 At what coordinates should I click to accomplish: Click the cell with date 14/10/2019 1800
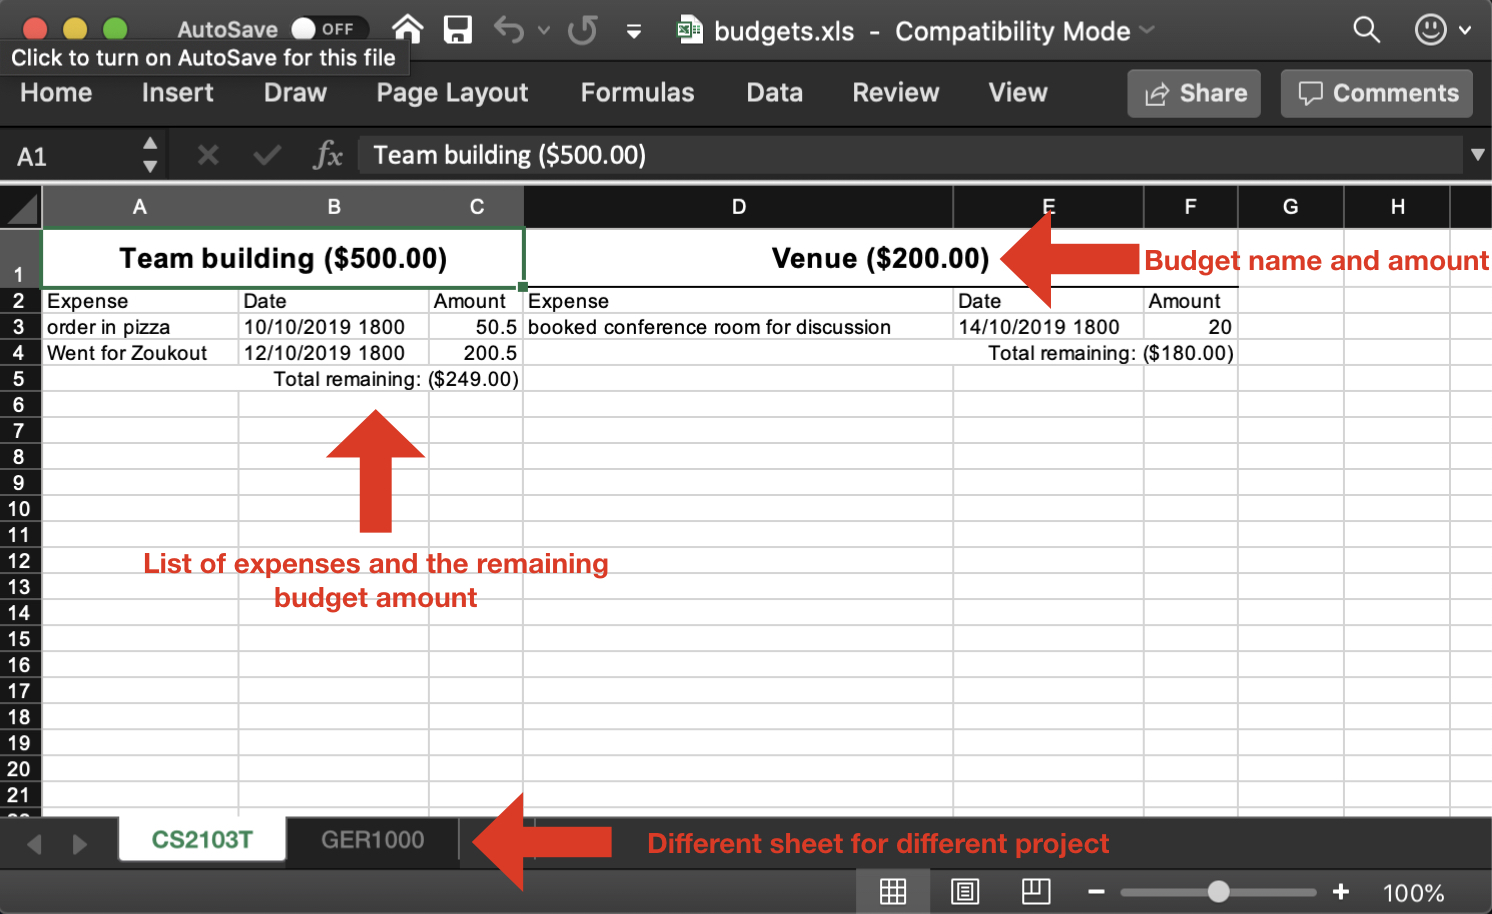pyautogui.click(x=1048, y=327)
